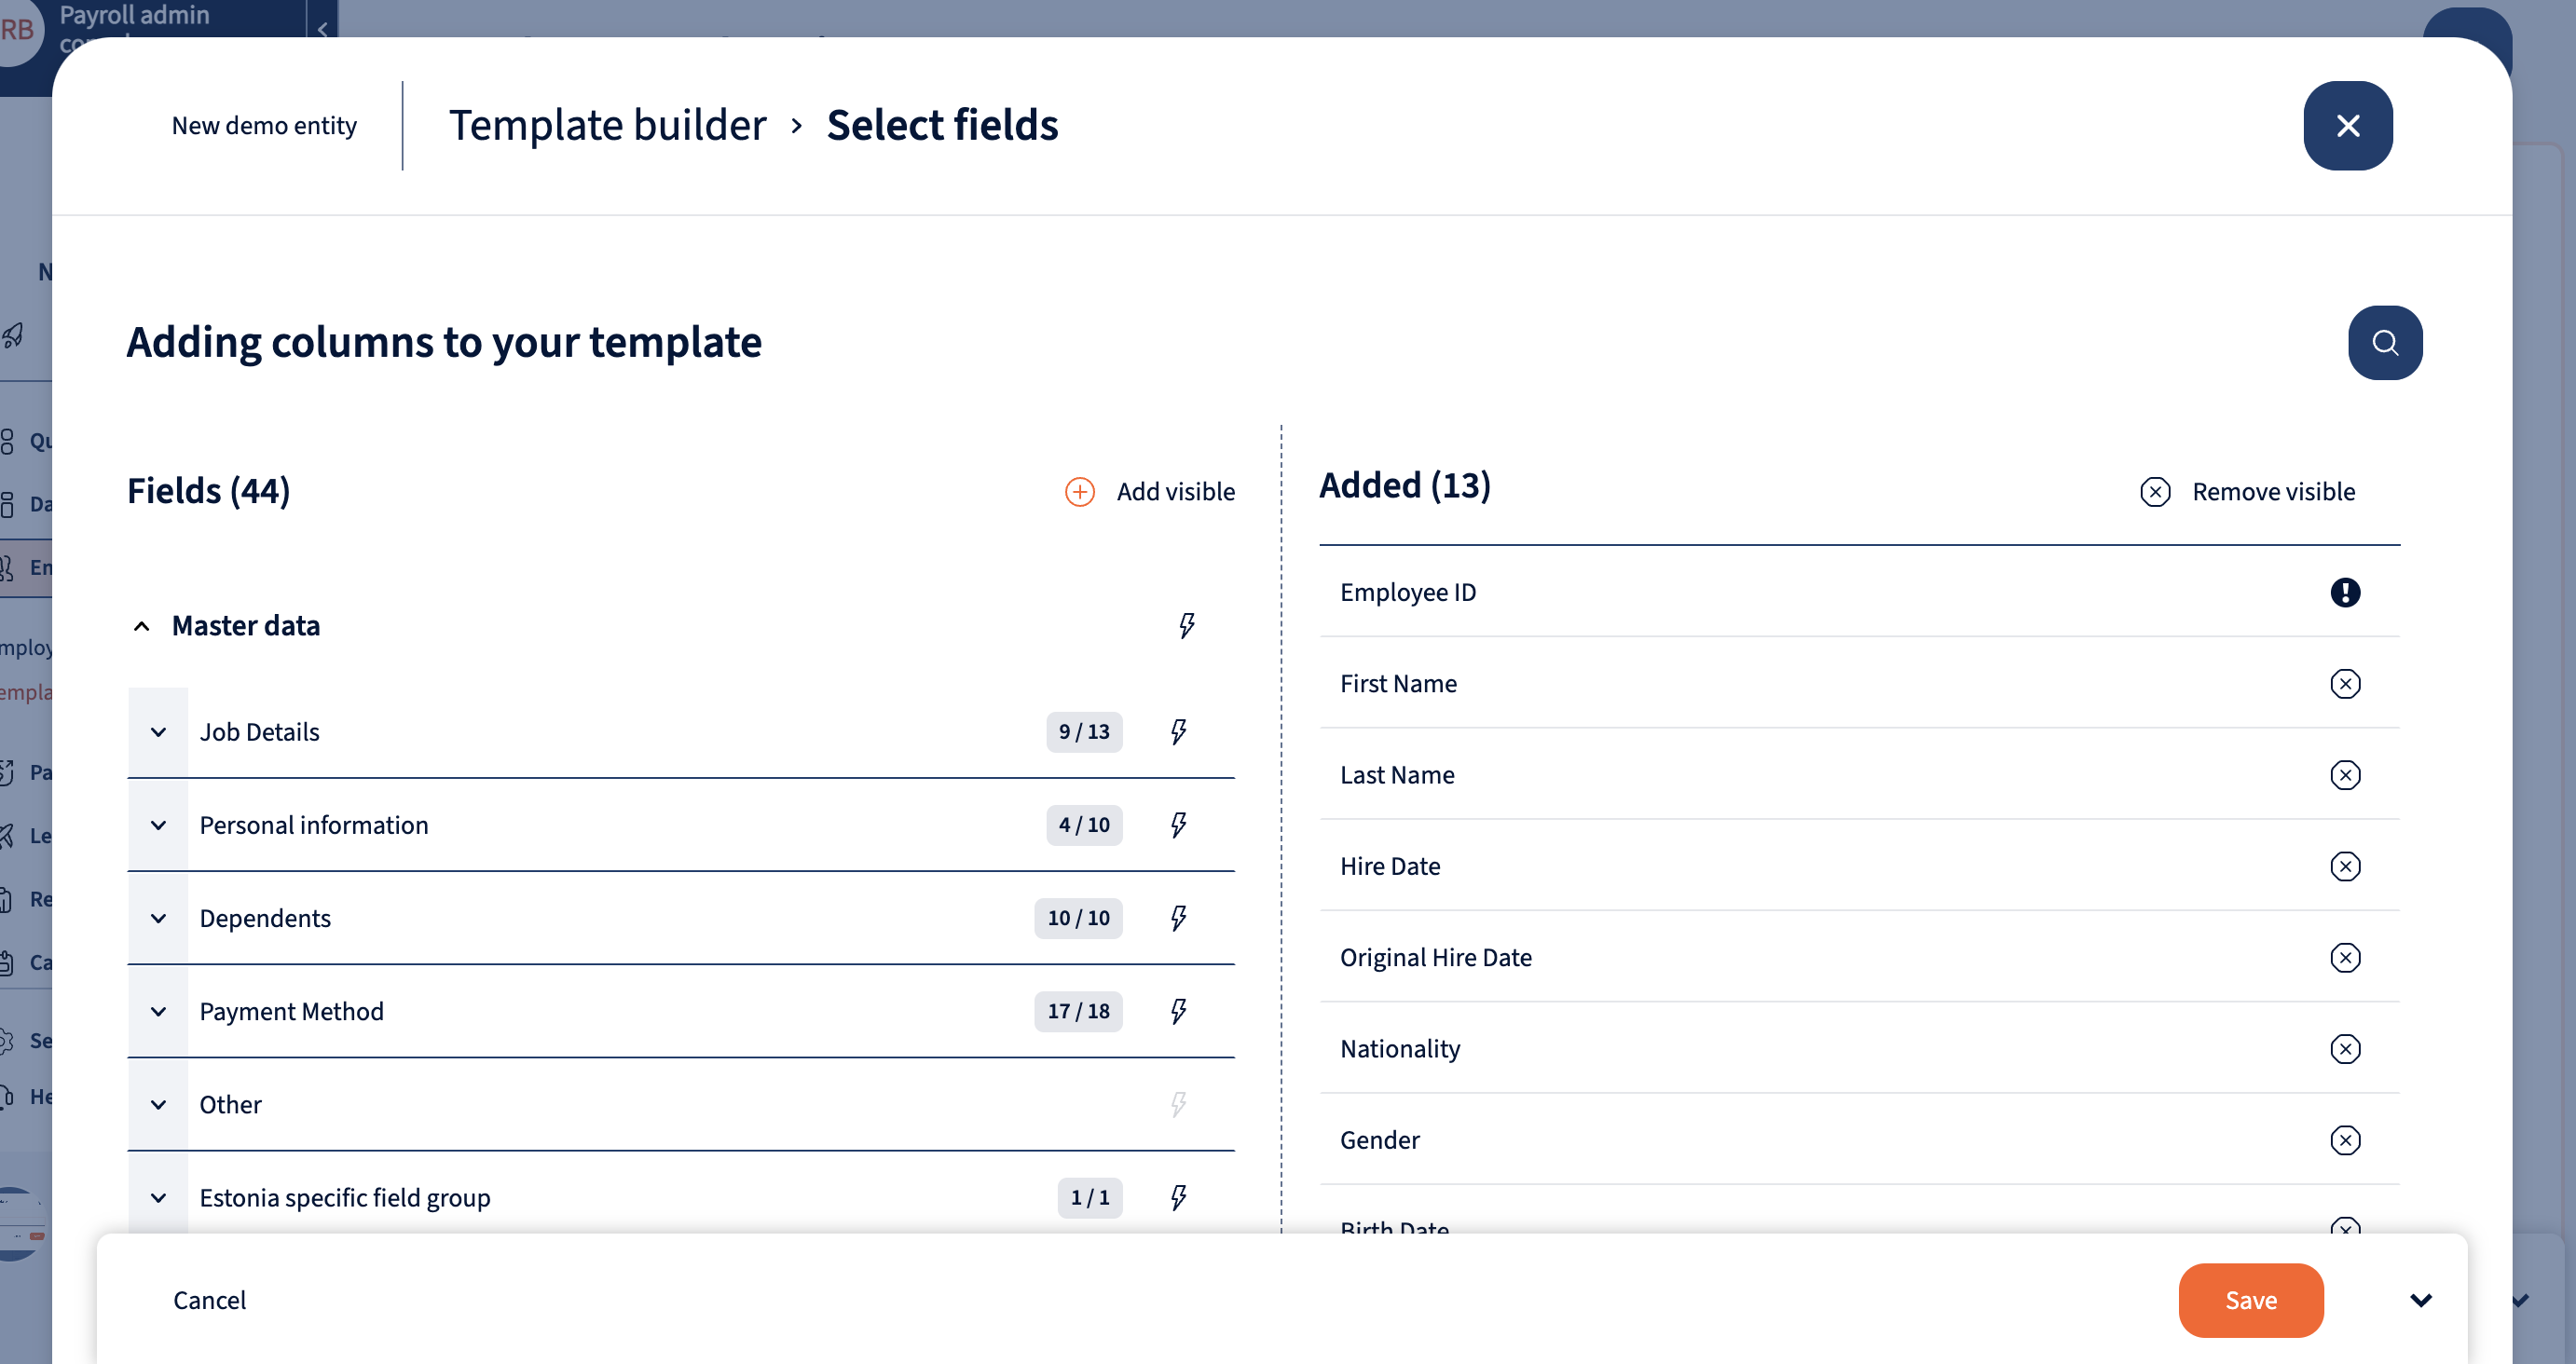2576x1364 pixels.
Task: Click the Estonia group 1 / 1 badge
Action: click(1089, 1196)
